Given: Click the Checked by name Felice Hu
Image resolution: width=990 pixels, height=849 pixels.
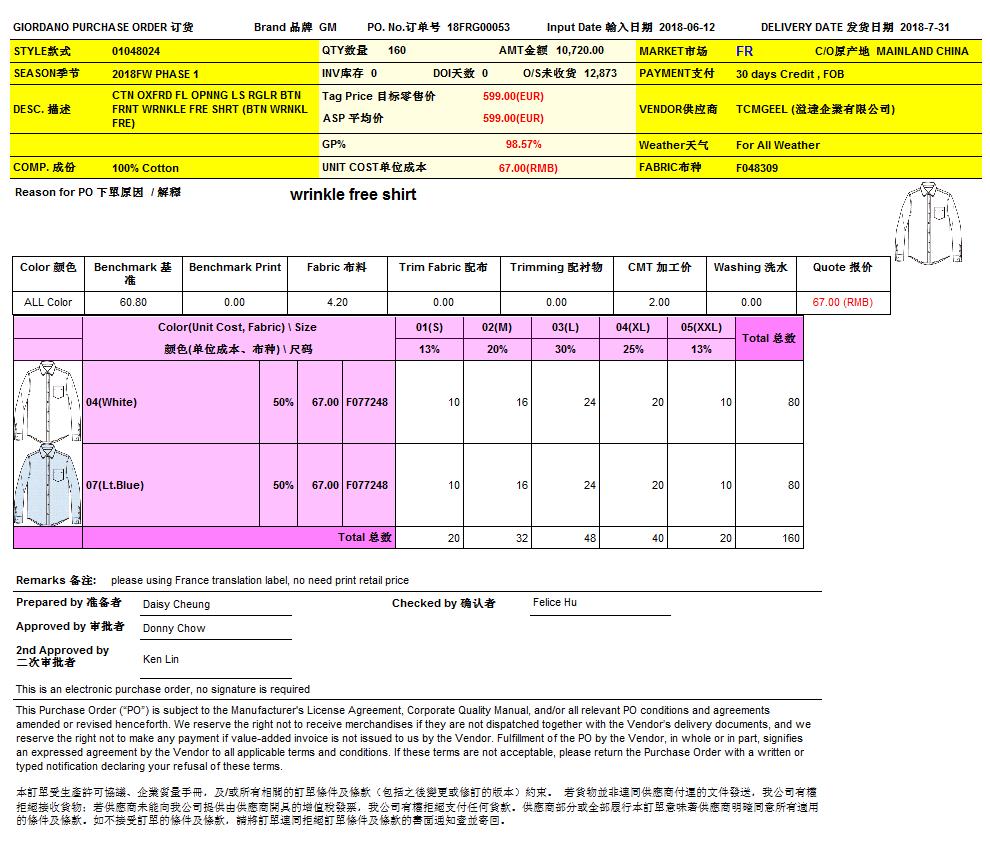Looking at the screenshot, I should point(554,603).
